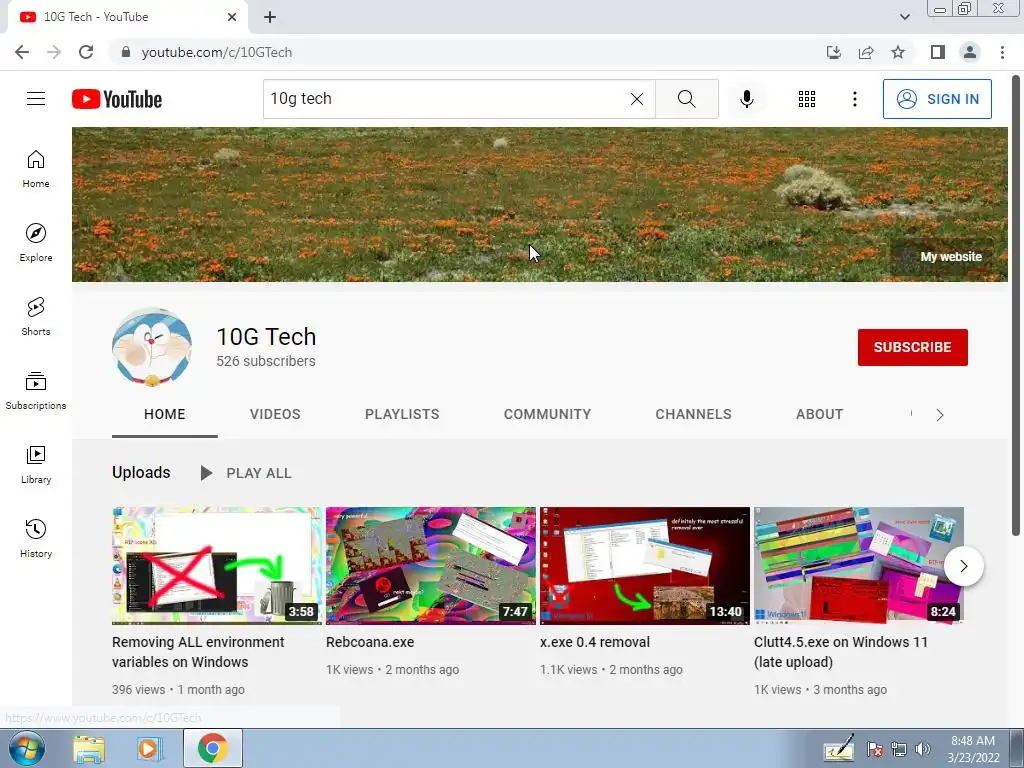This screenshot has width=1024, height=768.
Task: Click the browser back arrow
Action: point(22,52)
